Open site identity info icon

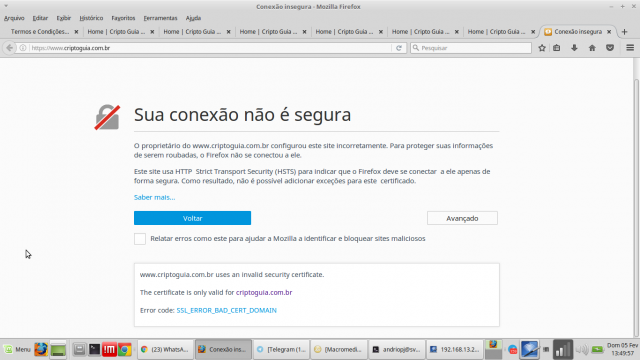click(23, 48)
